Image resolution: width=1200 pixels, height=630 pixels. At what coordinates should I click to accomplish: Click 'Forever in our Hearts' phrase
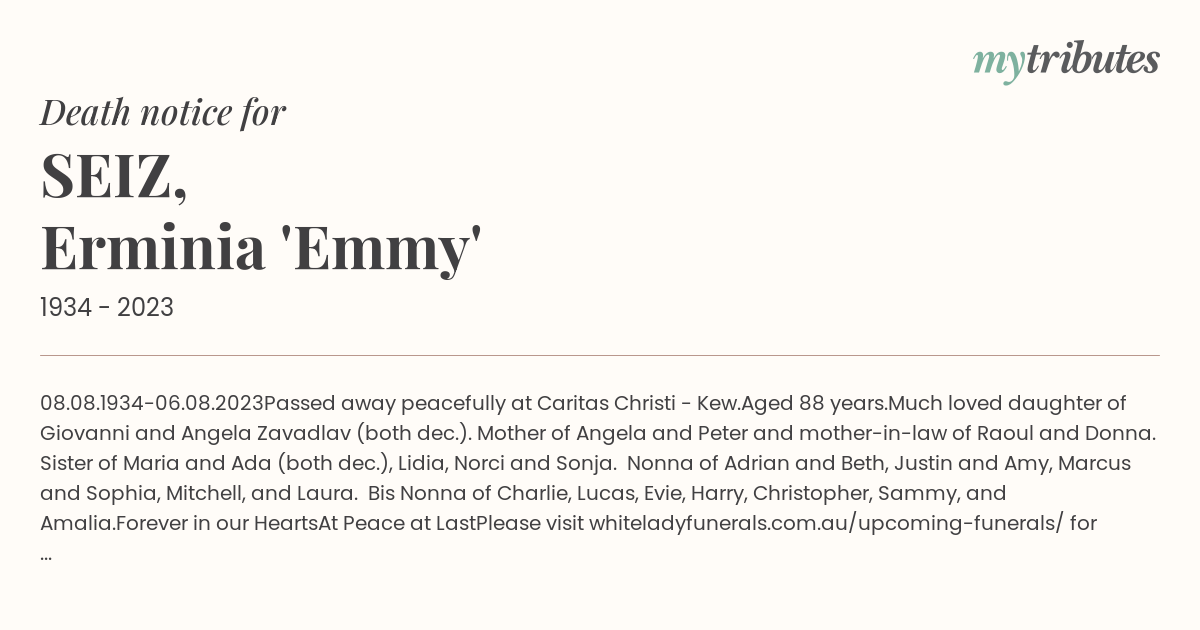coord(216,523)
